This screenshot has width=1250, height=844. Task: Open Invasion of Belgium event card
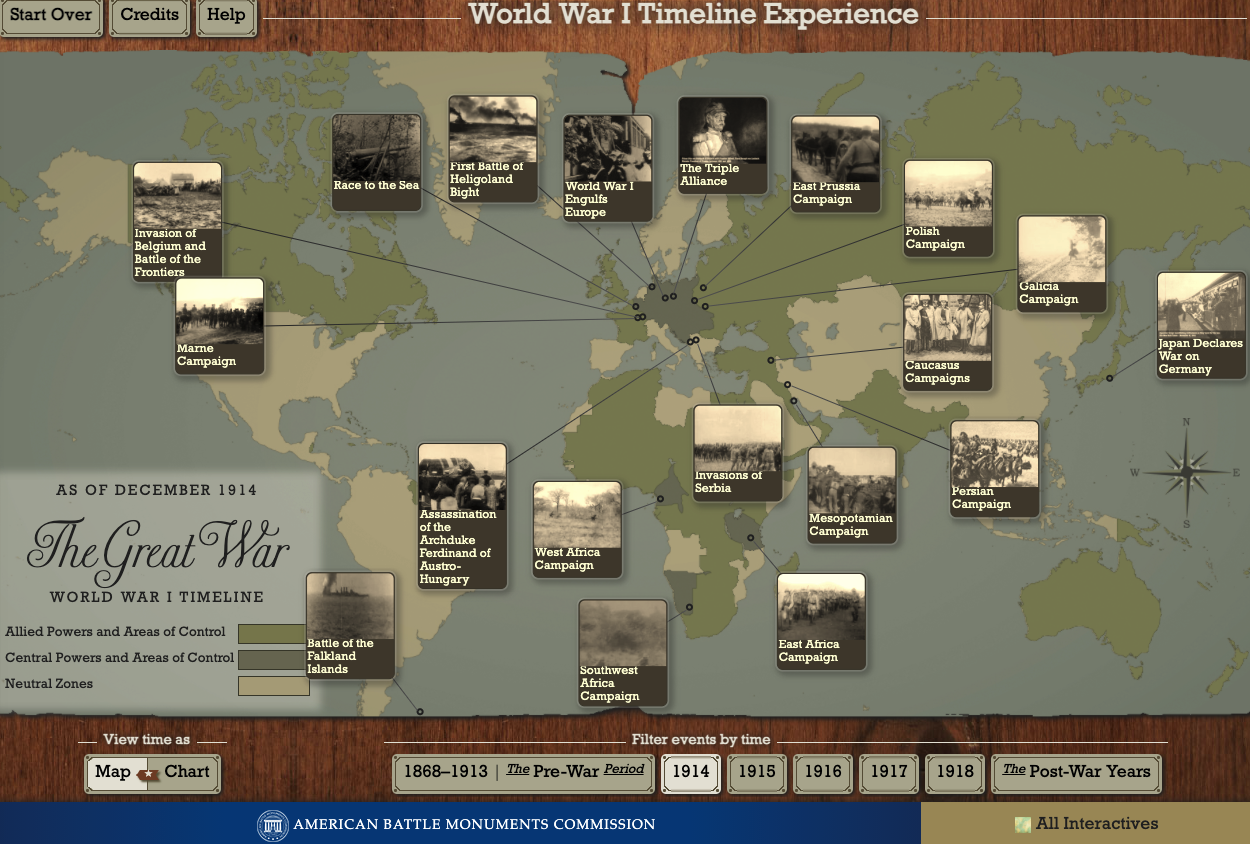[178, 221]
